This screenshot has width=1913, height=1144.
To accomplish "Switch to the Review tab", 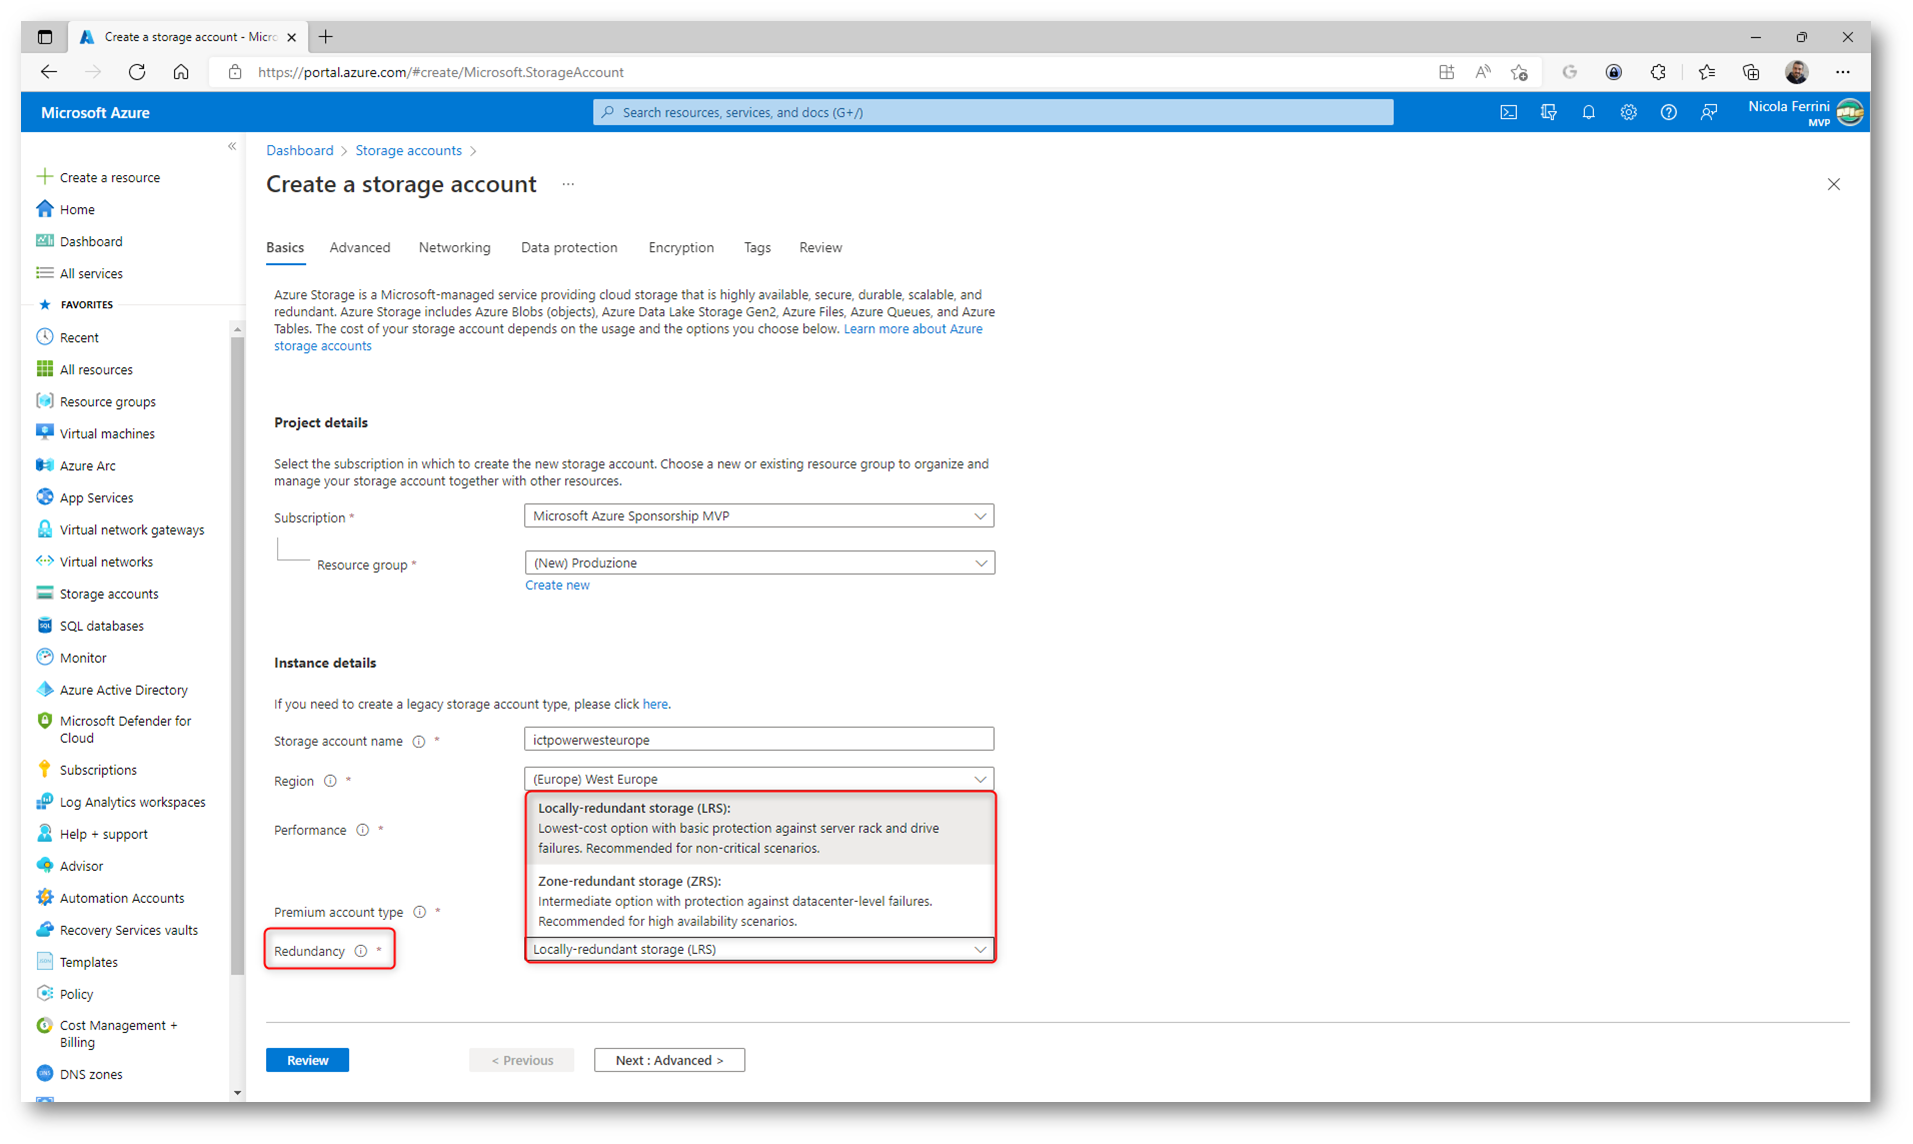I will (820, 247).
